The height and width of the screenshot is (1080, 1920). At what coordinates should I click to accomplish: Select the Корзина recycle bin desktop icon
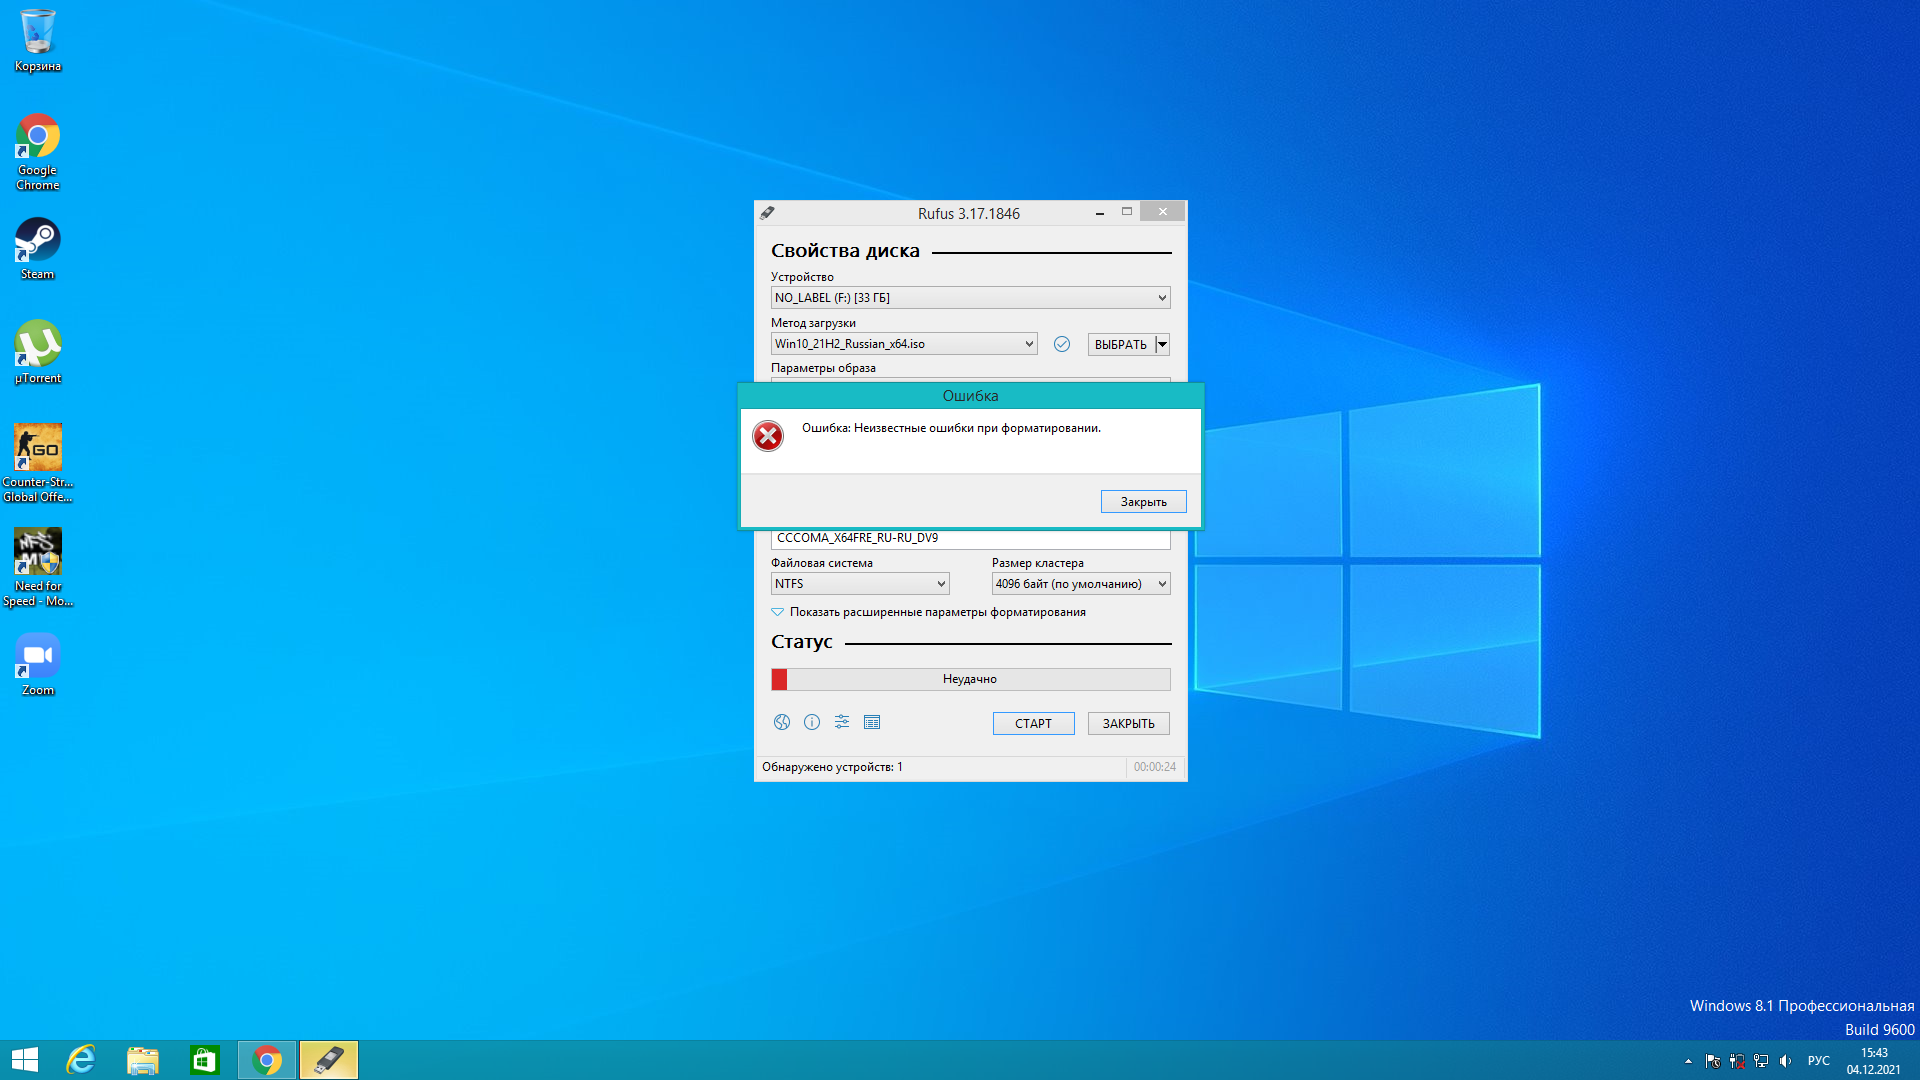click(38, 41)
